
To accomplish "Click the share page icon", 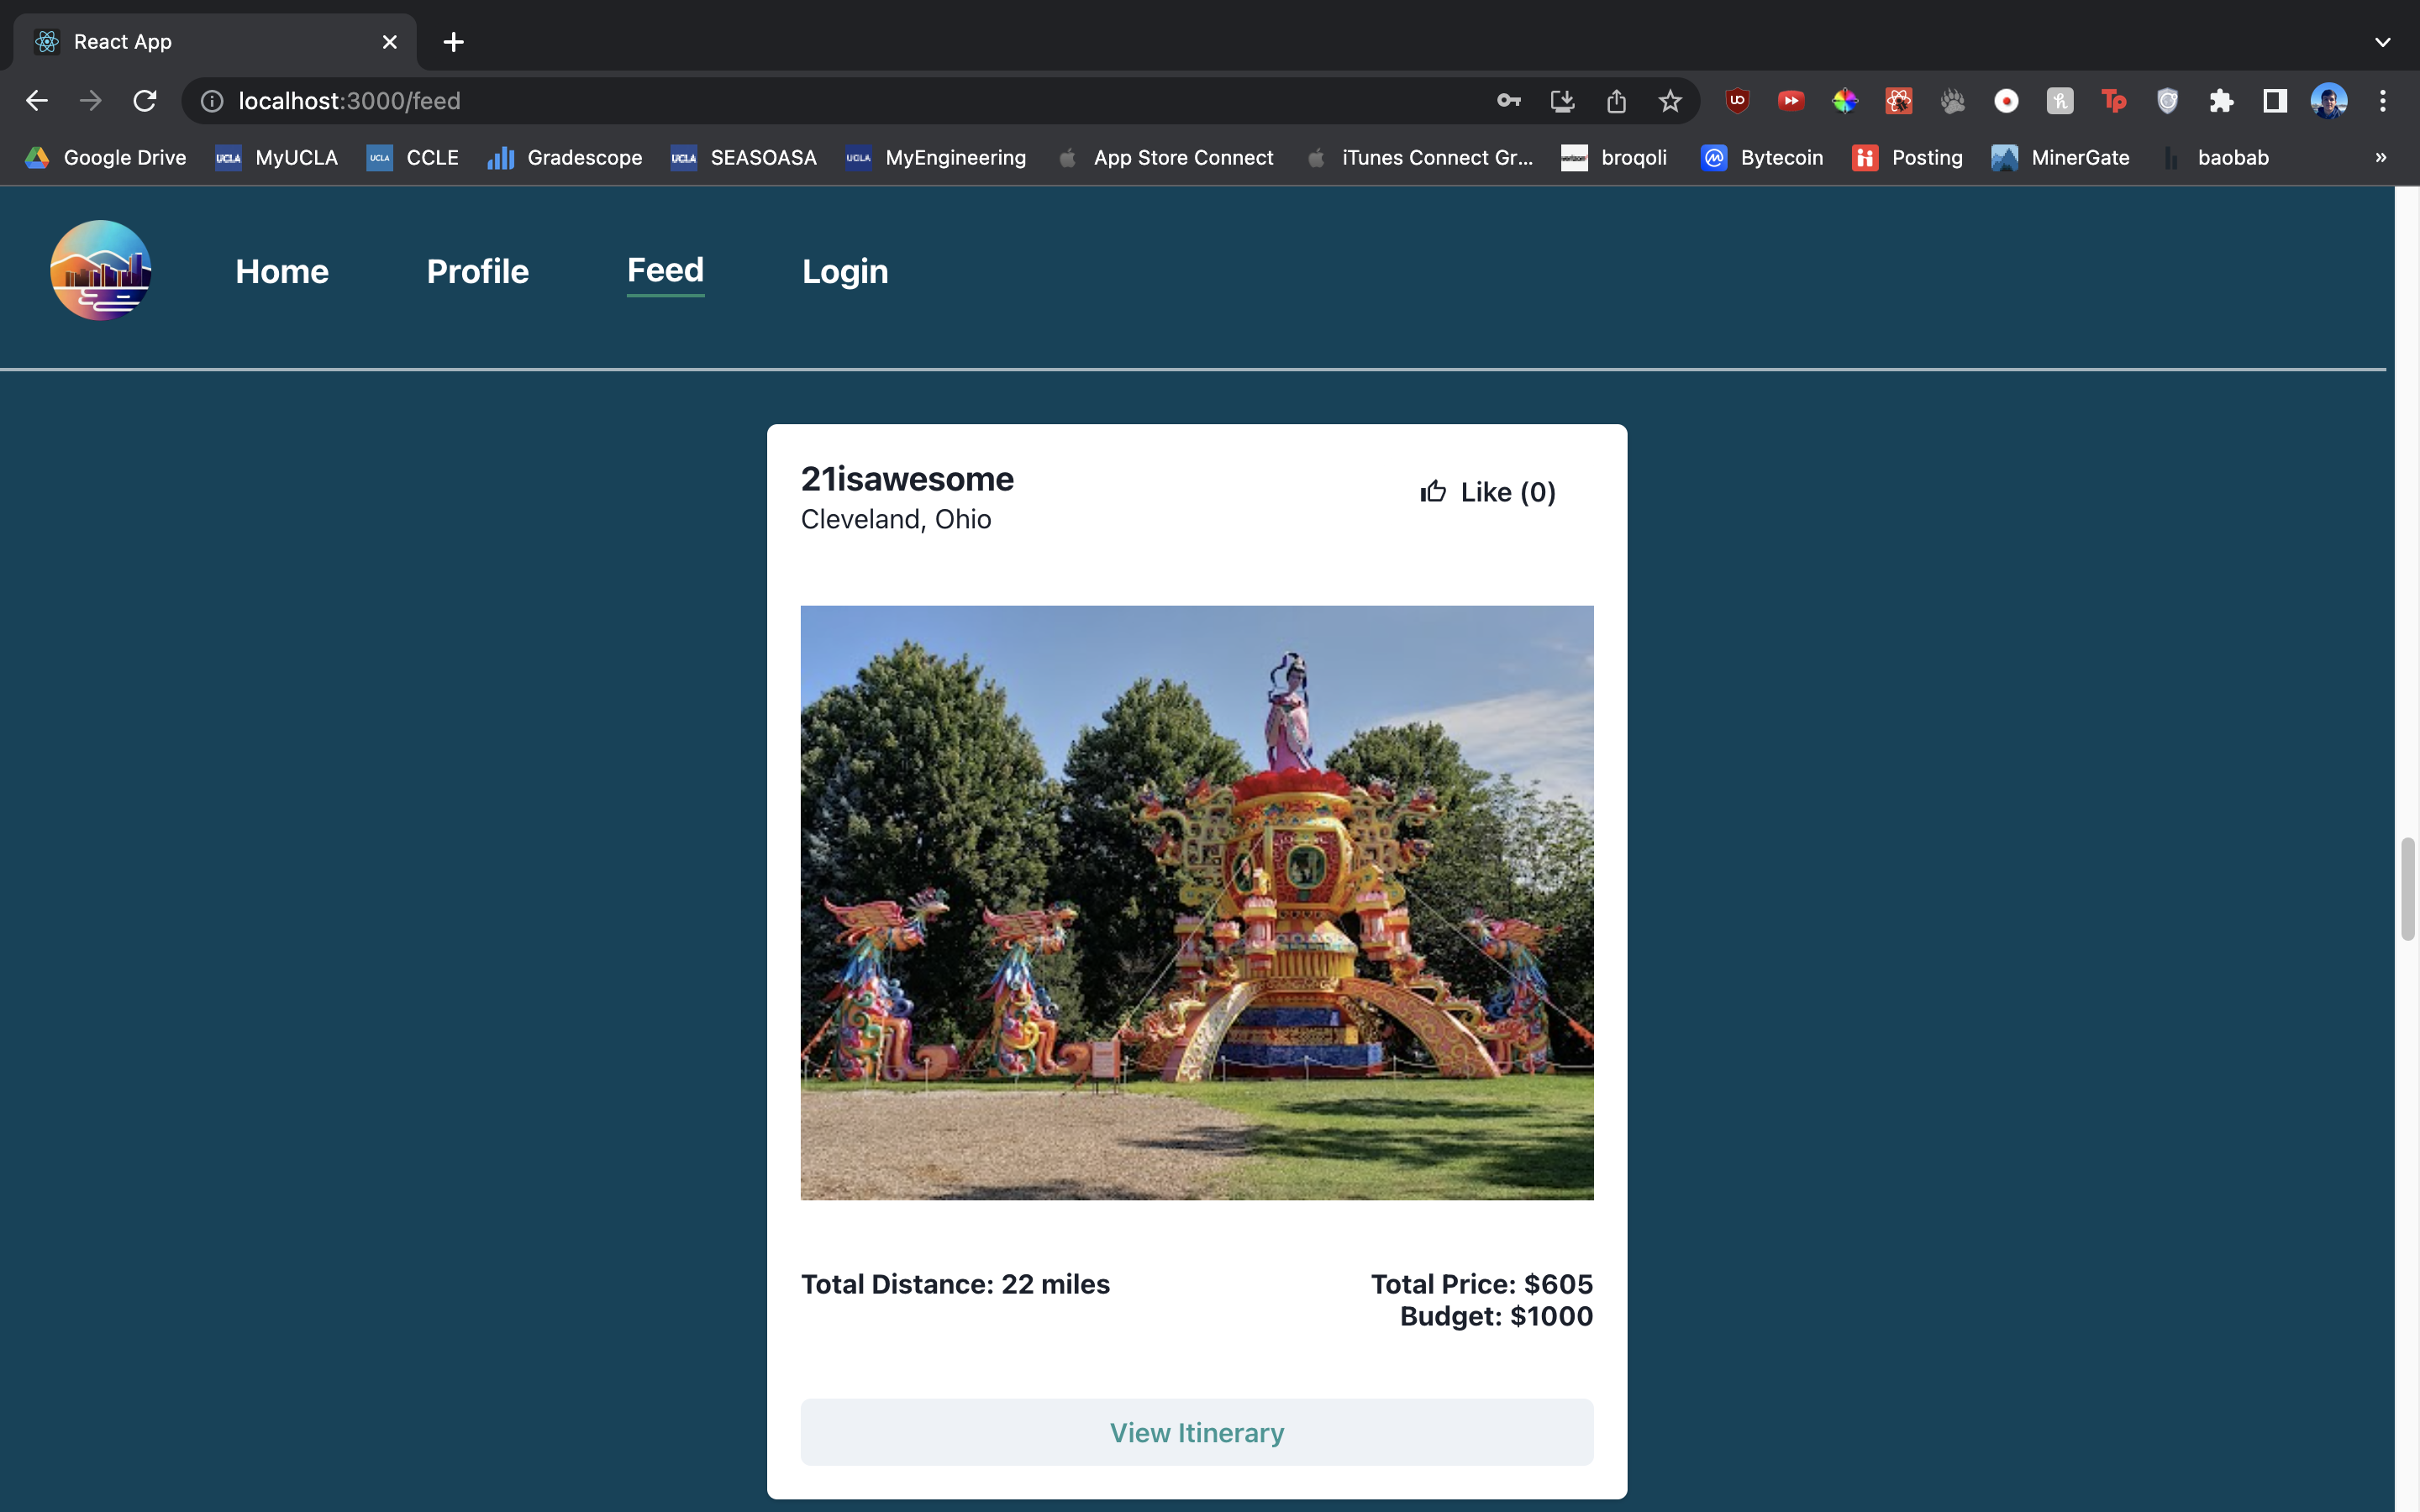I will coord(1616,101).
